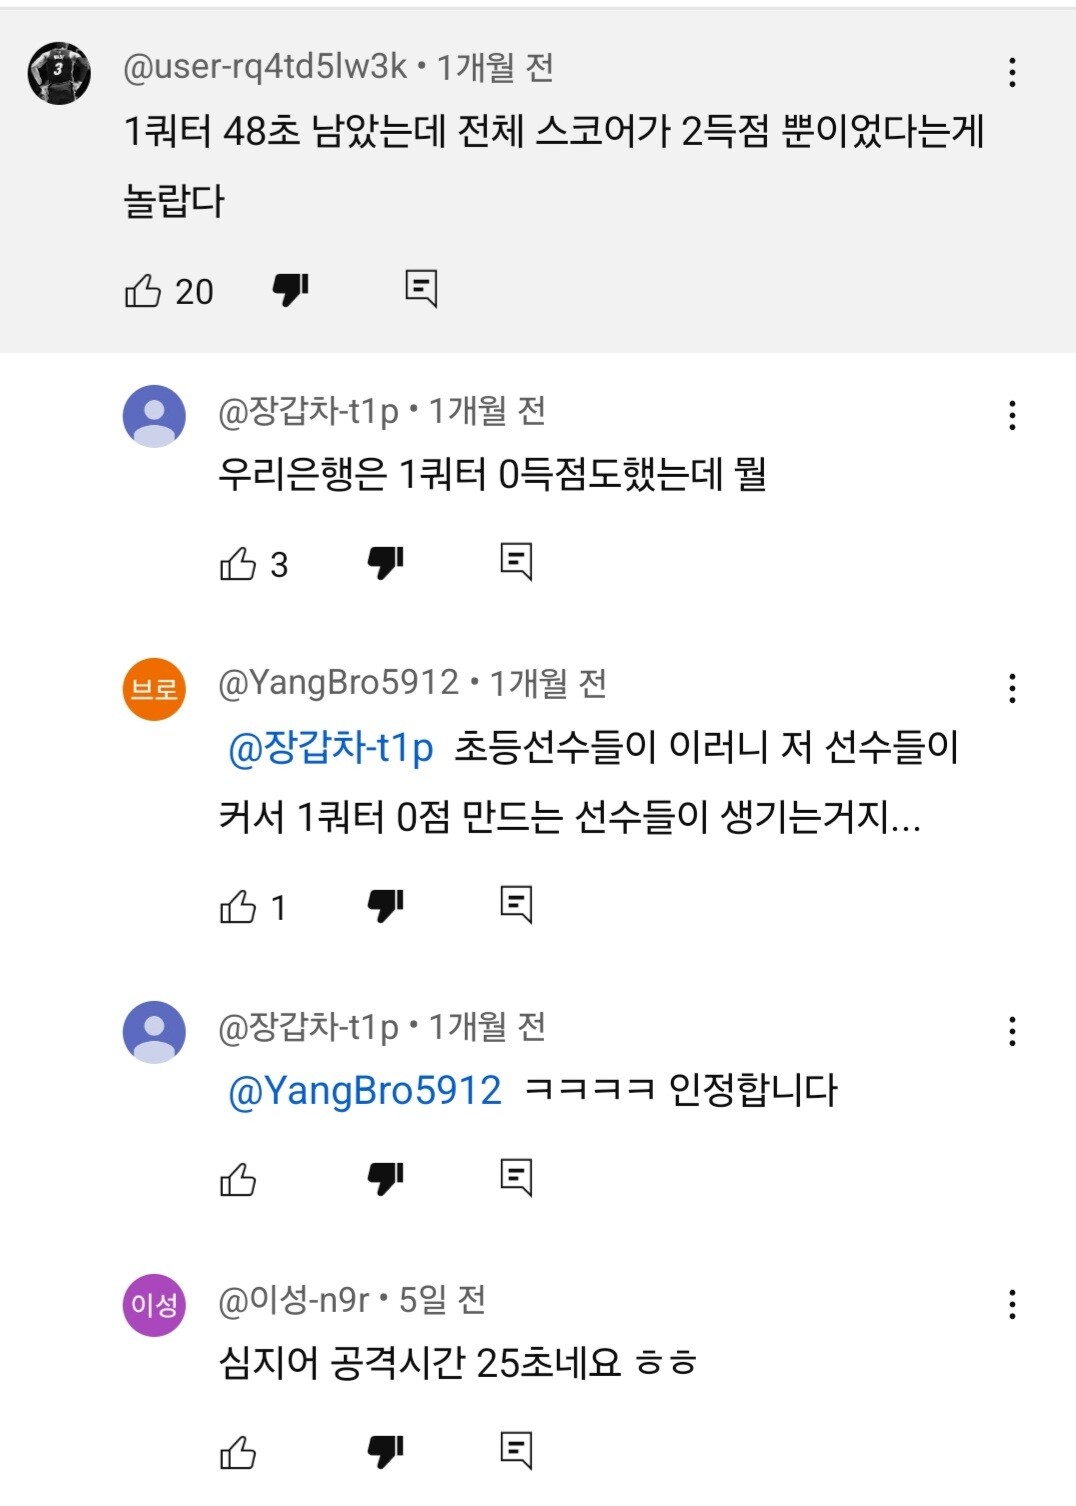Click user-rq4td5lw3k's profile picture
This screenshot has width=1076, height=1506.
pyautogui.click(x=59, y=73)
